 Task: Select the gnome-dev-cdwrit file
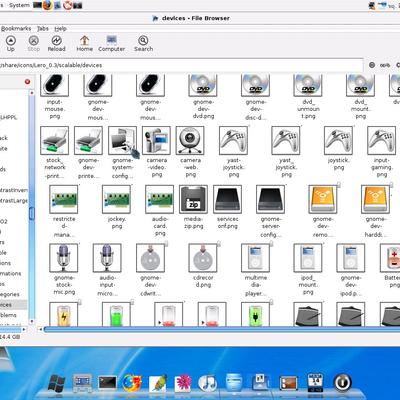point(150,258)
